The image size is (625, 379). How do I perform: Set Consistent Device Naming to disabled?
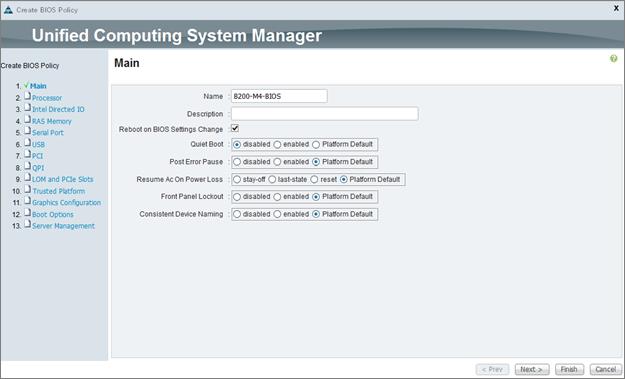237,214
